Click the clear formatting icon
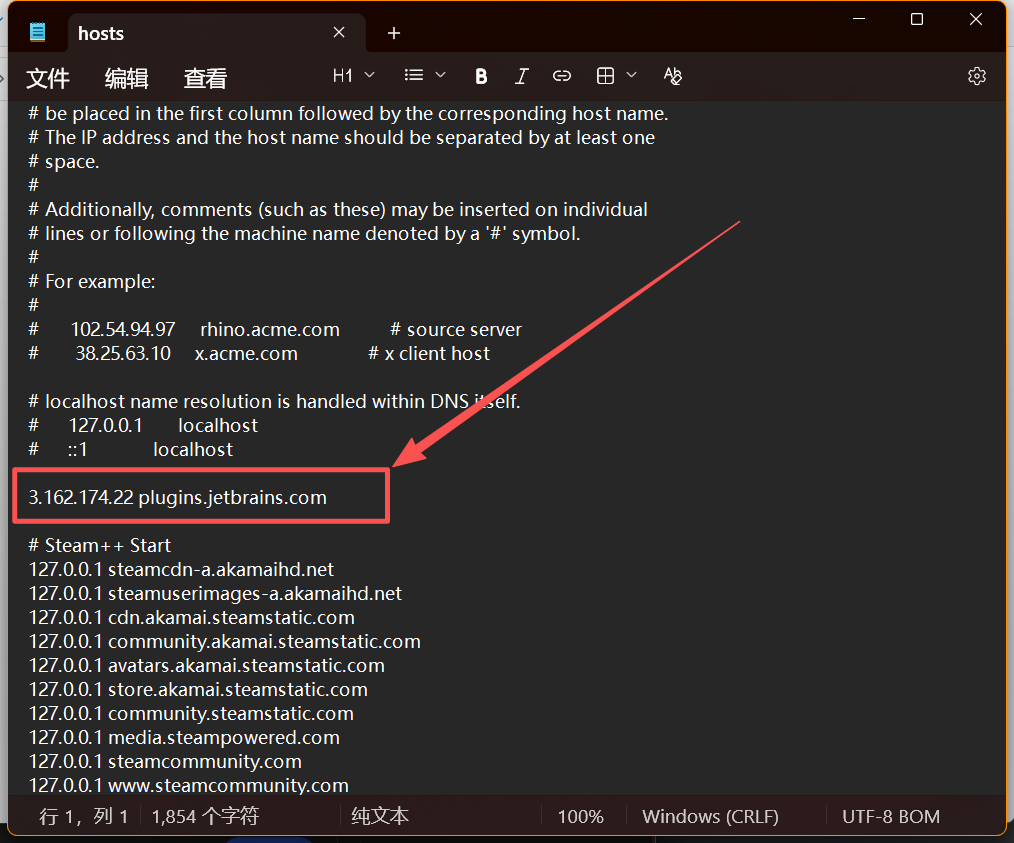This screenshot has width=1014, height=843. 673,76
